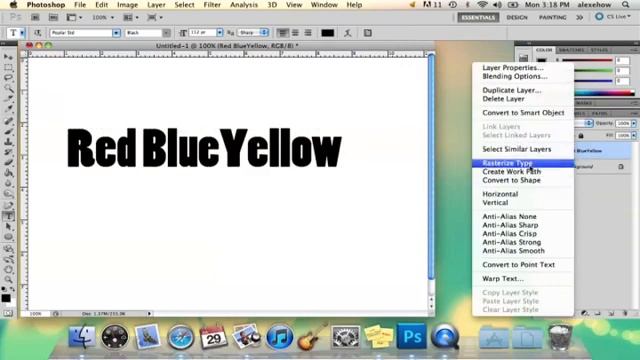The image size is (640, 360).
Task: Toggle text orientation in options bar
Action: (x=37, y=33)
